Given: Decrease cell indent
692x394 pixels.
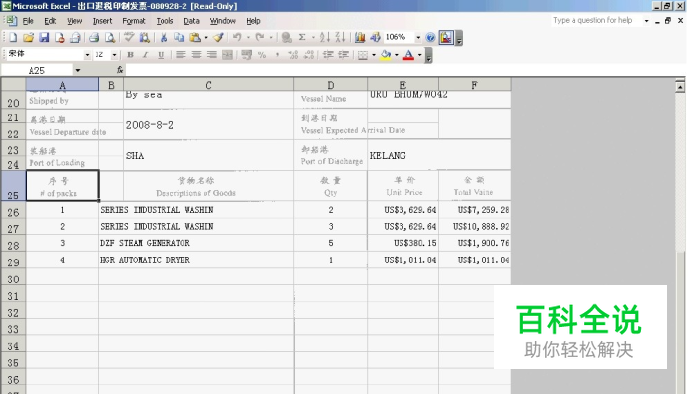Looking at the screenshot, I should point(328,55).
